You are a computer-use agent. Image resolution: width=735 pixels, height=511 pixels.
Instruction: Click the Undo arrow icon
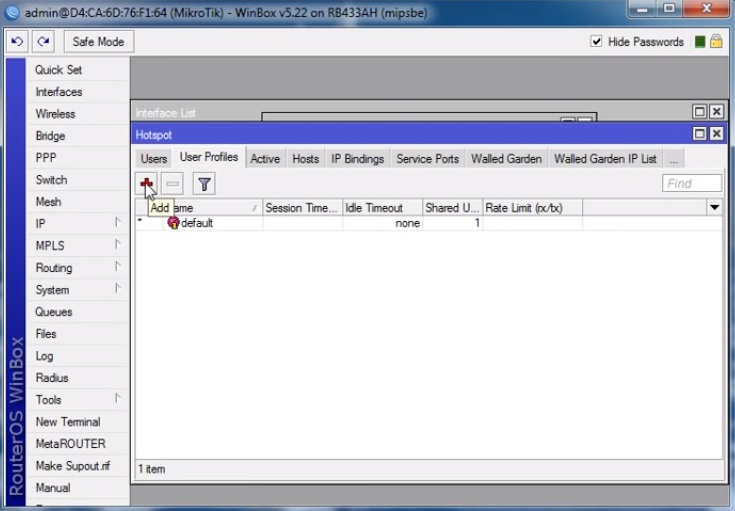pyautogui.click(x=17, y=42)
